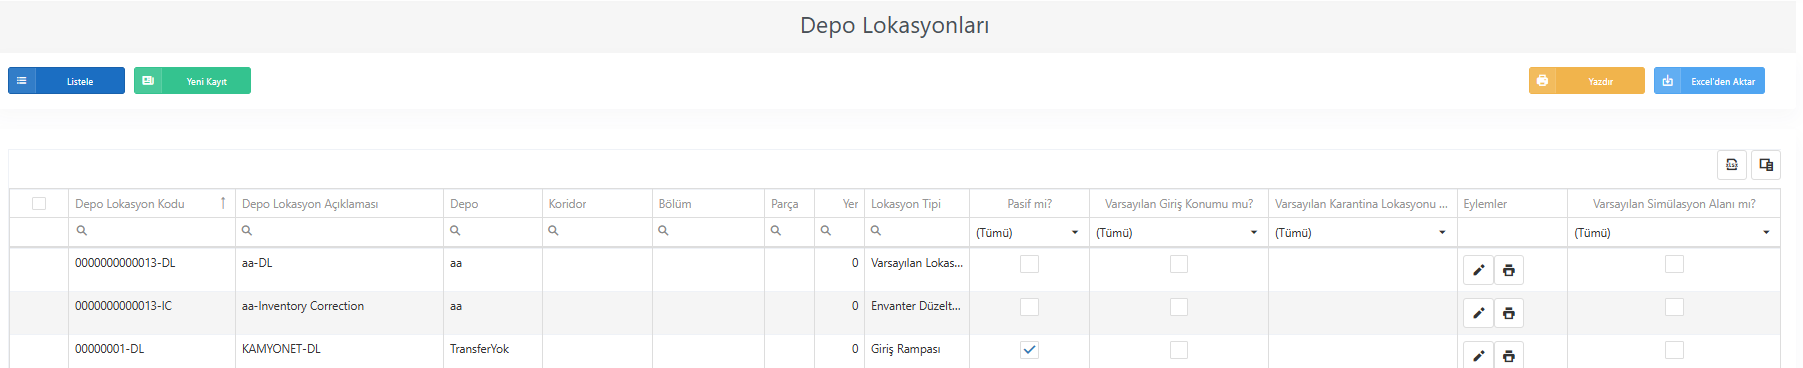Image resolution: width=1803 pixels, height=368 pixels.
Task: Expand Varsayılan Giriş Konumu mu filter dropdown
Action: 1178,232
